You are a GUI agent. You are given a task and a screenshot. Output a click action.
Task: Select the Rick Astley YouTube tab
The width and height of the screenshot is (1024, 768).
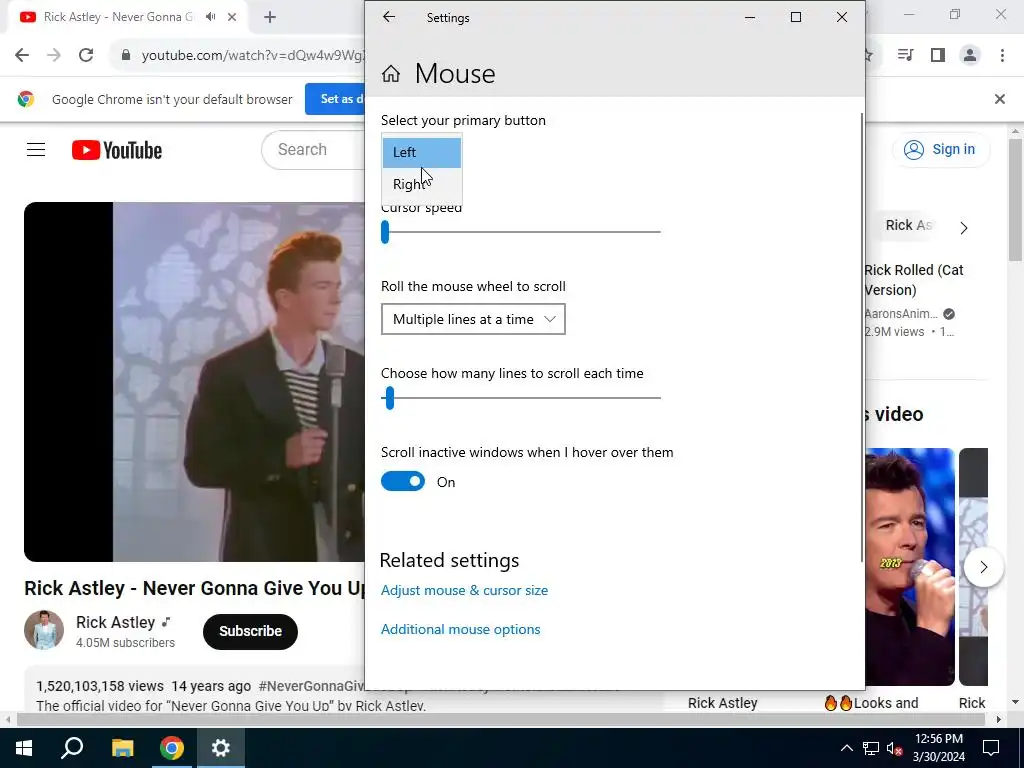[118, 17]
